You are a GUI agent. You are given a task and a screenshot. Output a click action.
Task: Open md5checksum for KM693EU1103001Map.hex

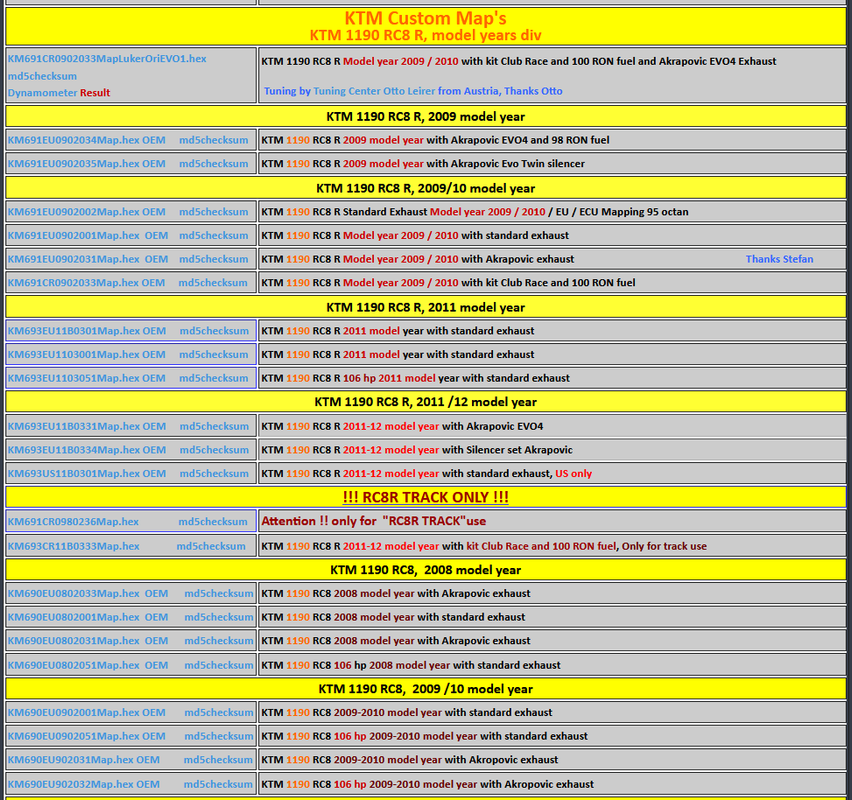[214, 354]
